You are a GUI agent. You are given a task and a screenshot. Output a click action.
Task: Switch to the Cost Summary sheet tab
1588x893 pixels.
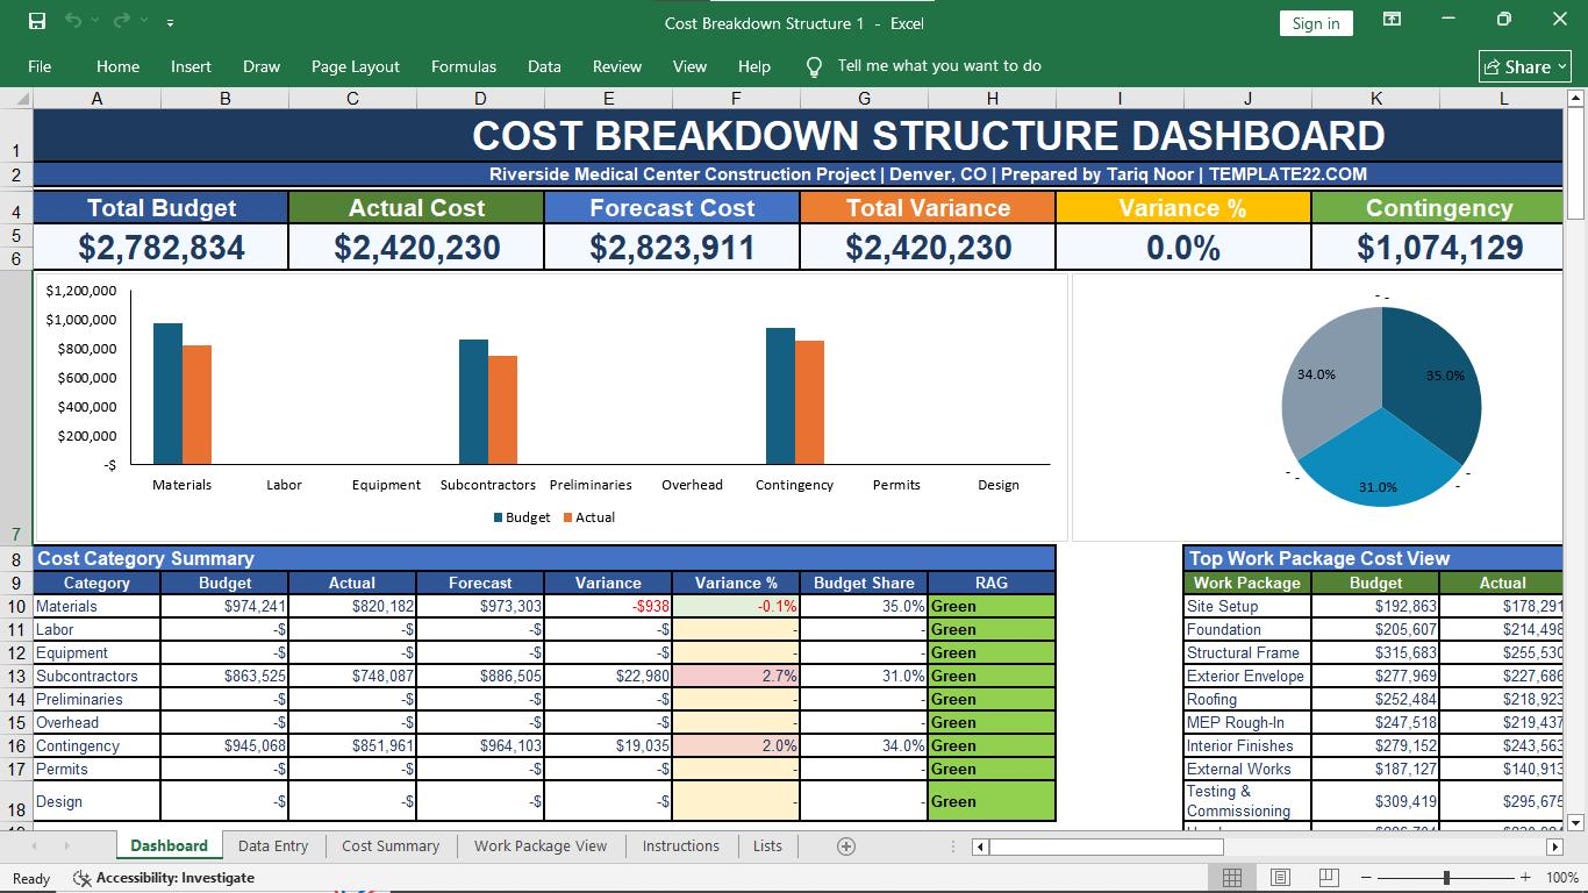[390, 846]
